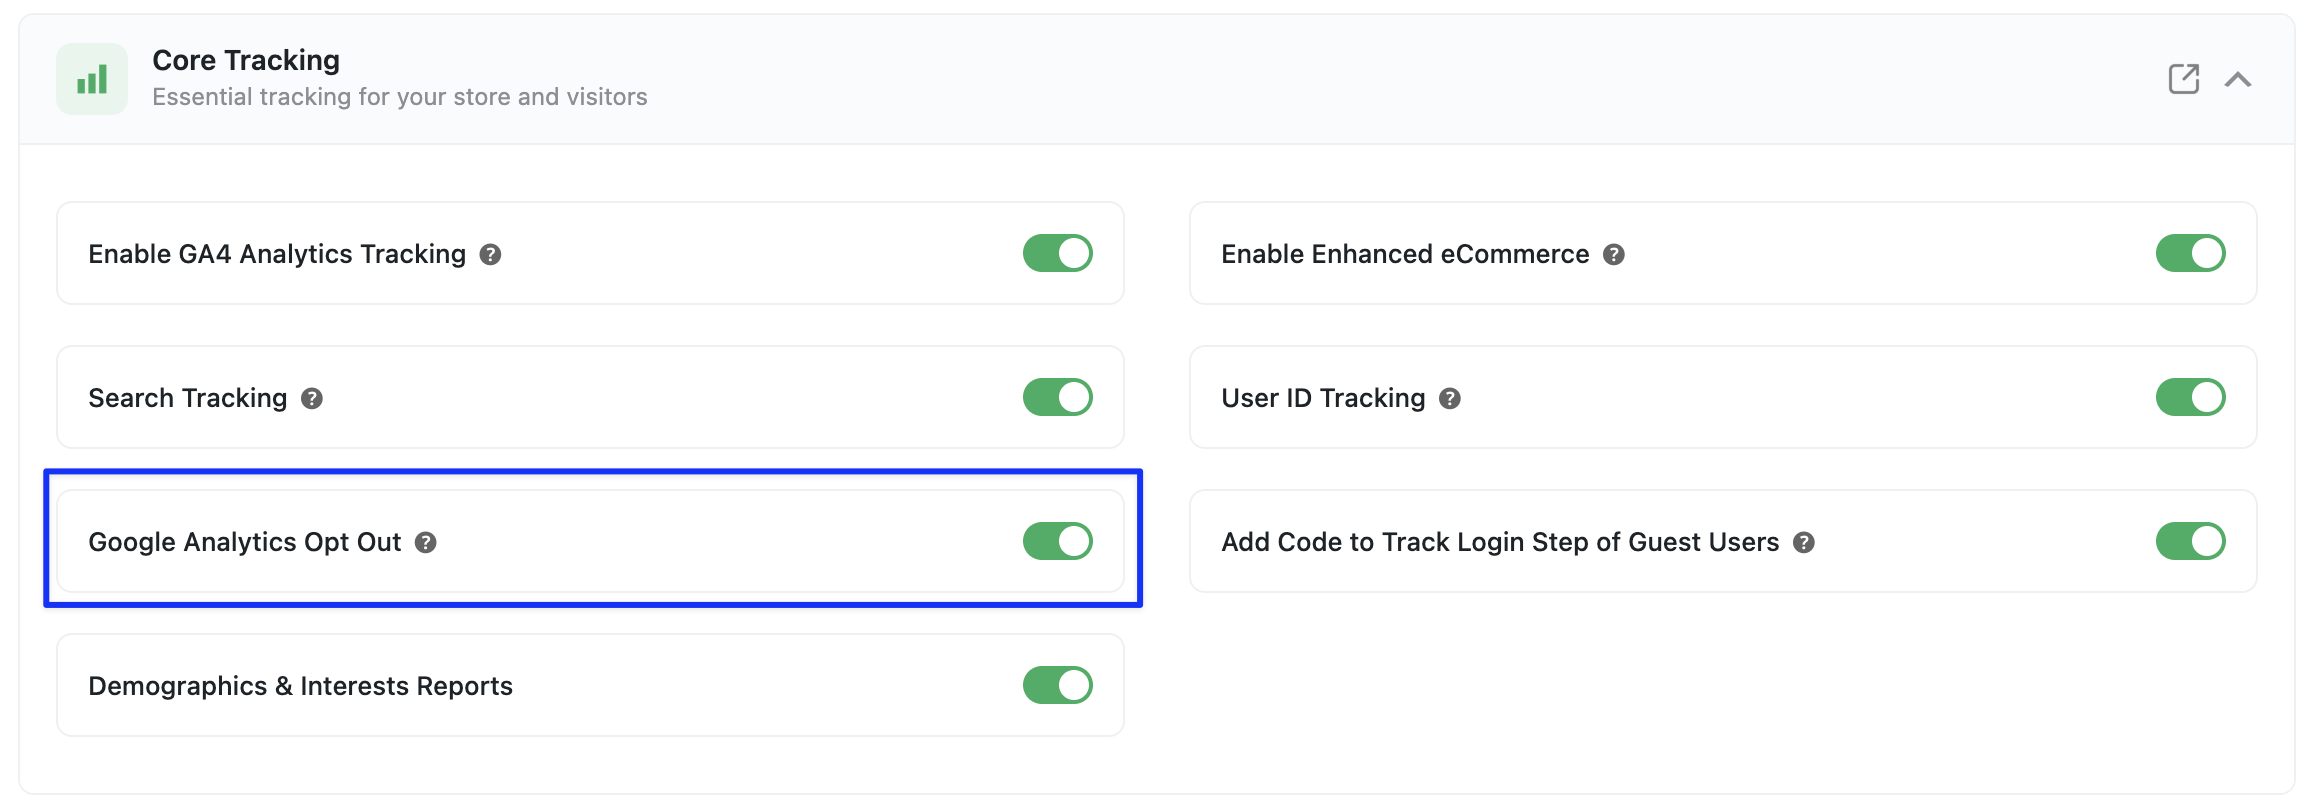The width and height of the screenshot is (2318, 812).
Task: Click help icon next to Enable GA4 Analytics Tracking
Action: coord(490,254)
